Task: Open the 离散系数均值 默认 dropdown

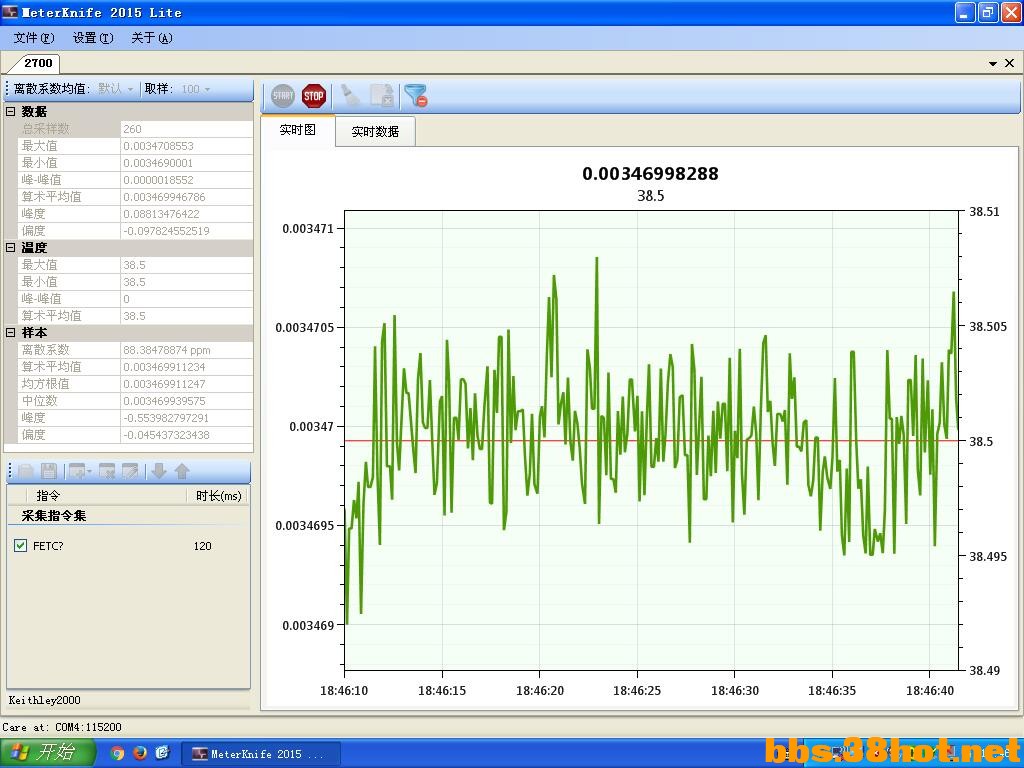Action: 116,89
